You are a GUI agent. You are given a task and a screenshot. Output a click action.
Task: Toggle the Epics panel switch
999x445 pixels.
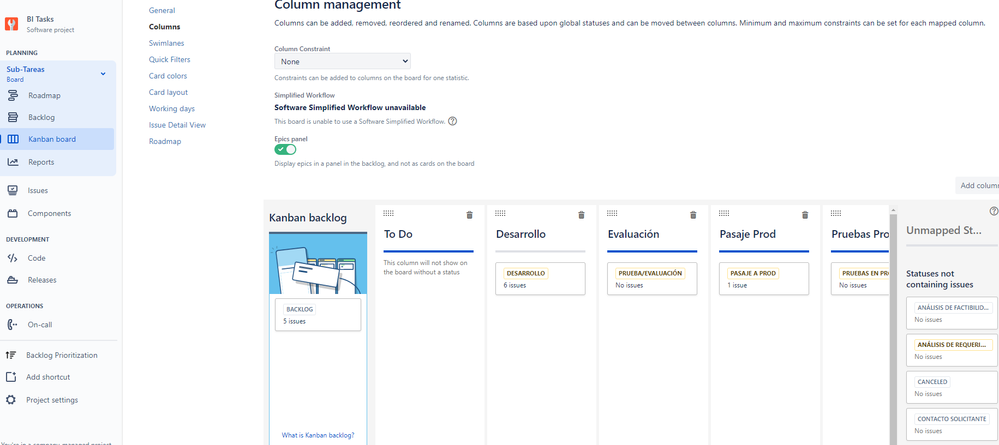285,149
